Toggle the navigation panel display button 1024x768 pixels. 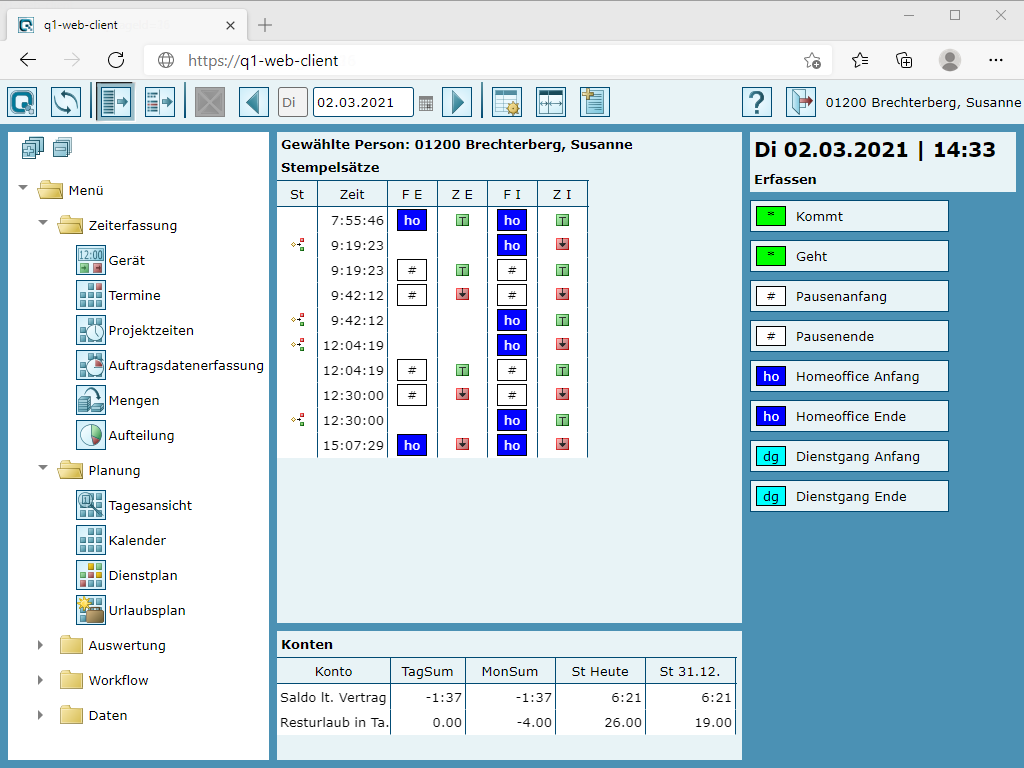tap(116, 102)
